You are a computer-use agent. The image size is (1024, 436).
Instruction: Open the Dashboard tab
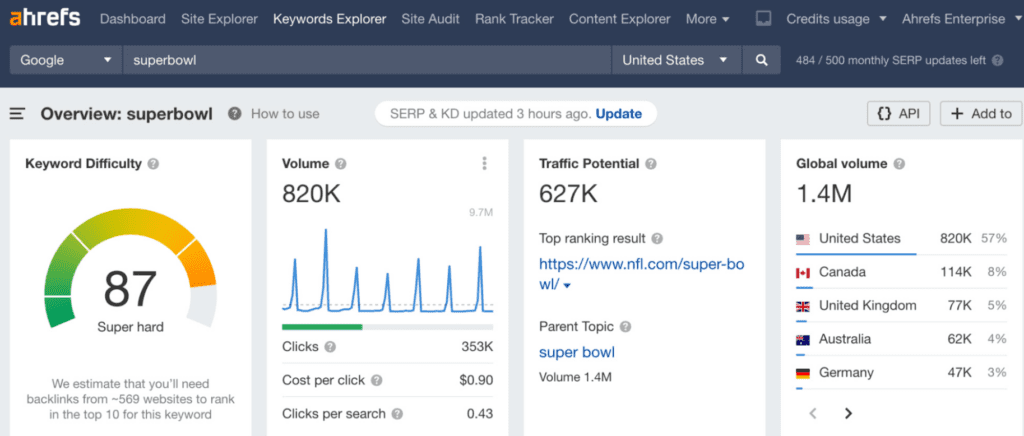tap(133, 19)
